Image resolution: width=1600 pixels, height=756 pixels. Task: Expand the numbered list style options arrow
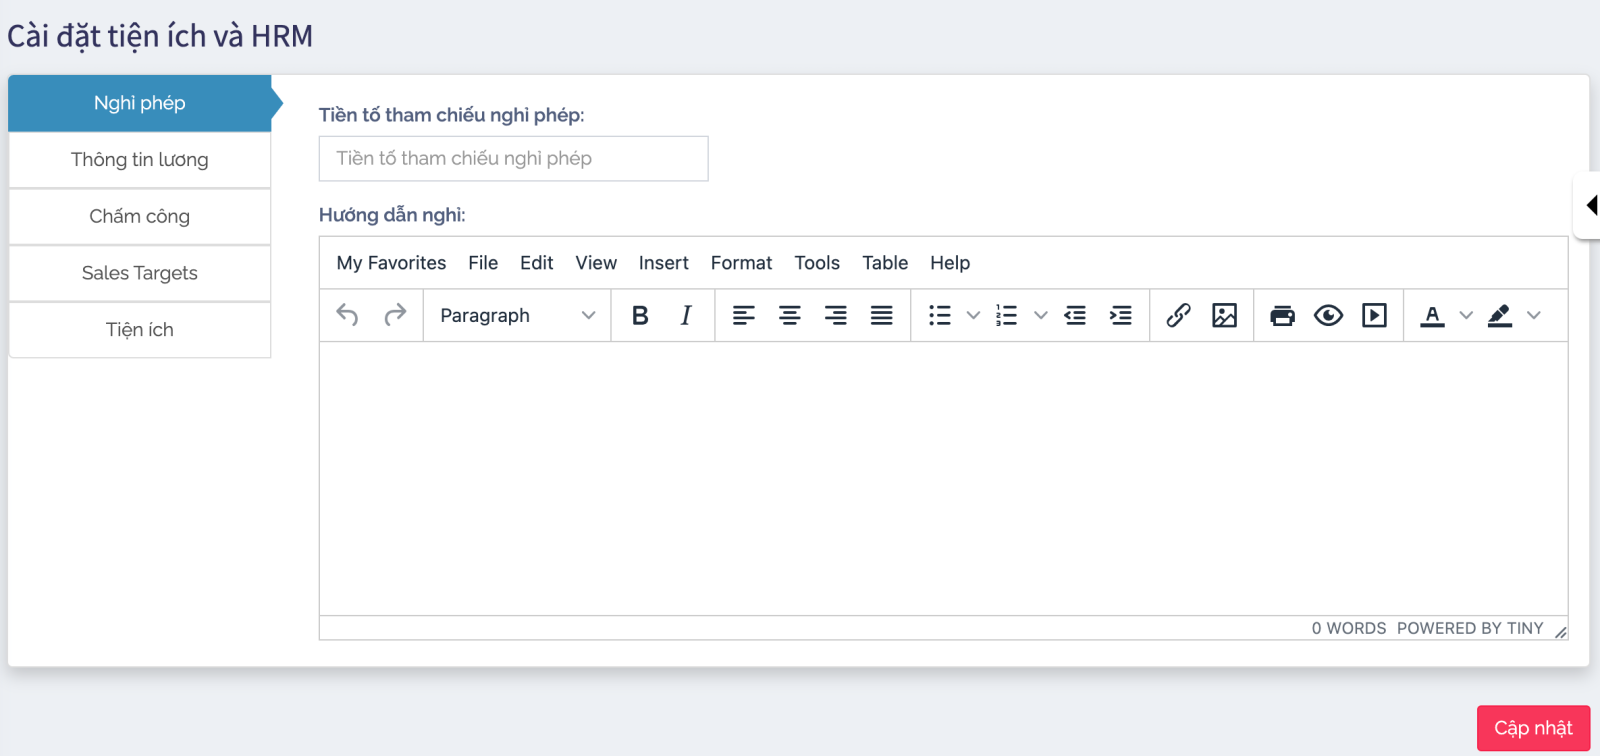pyautogui.click(x=1041, y=315)
